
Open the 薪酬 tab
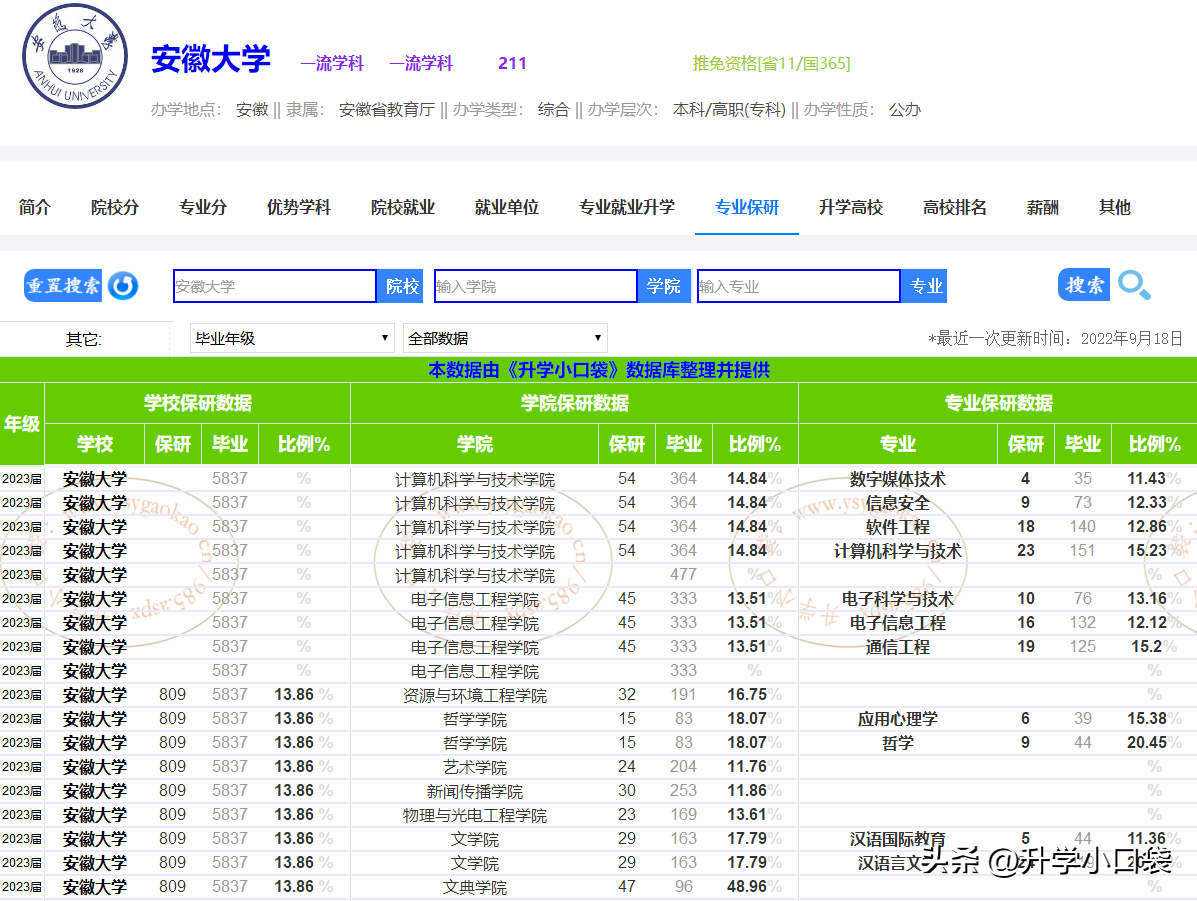tap(1042, 207)
